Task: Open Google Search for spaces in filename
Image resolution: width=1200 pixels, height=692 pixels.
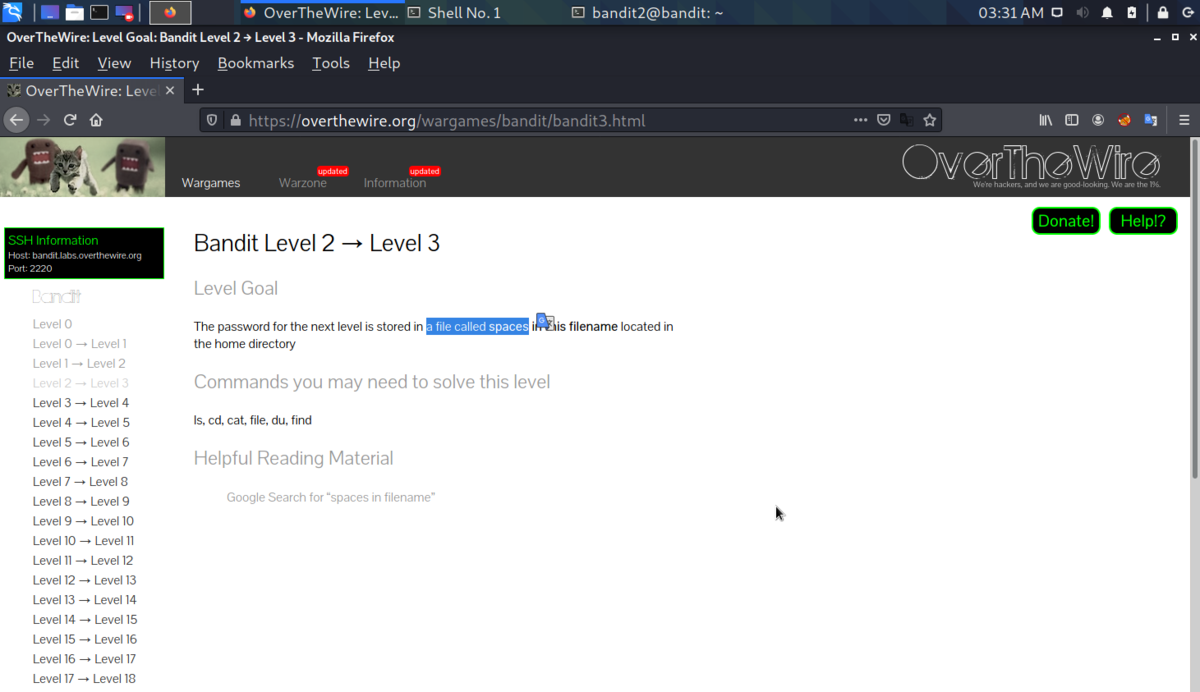Action: click(331, 497)
